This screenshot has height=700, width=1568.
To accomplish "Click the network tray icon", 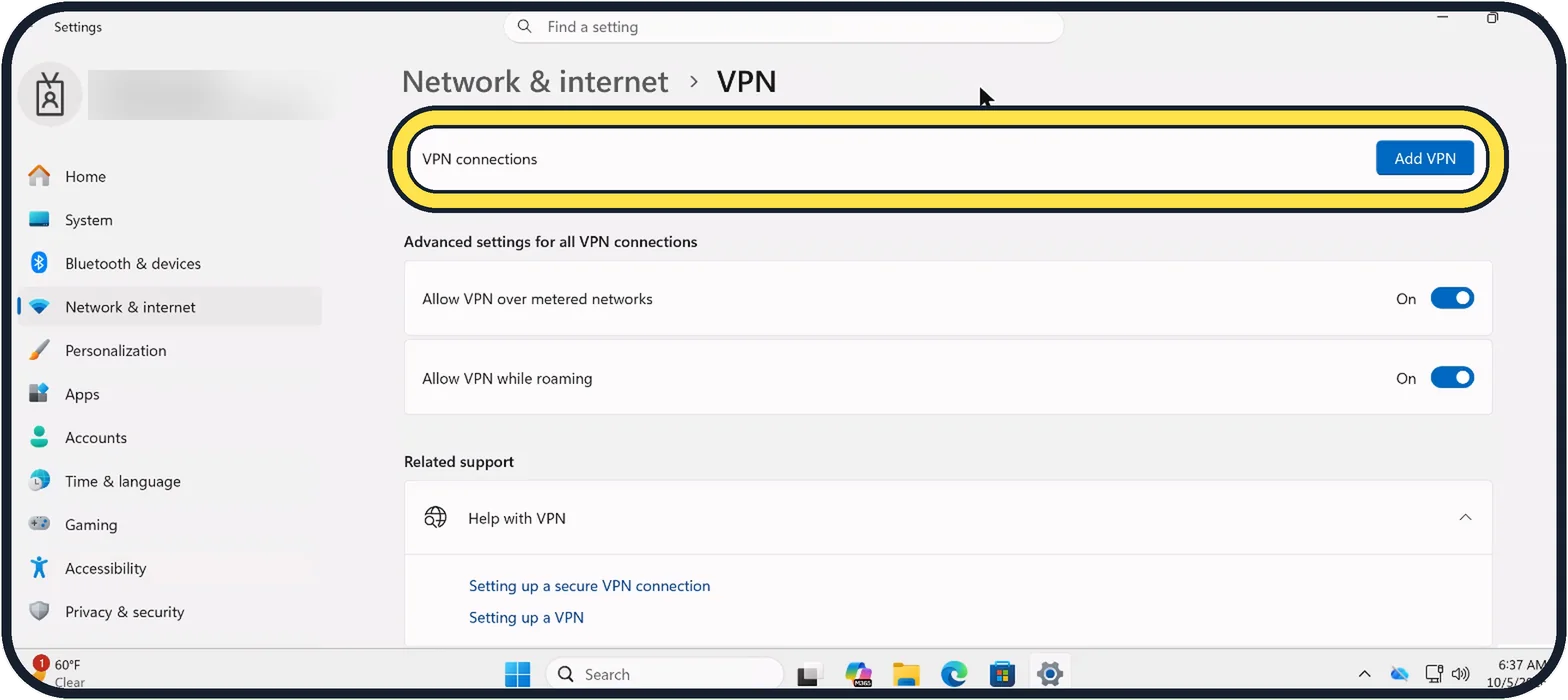I will tap(1434, 674).
